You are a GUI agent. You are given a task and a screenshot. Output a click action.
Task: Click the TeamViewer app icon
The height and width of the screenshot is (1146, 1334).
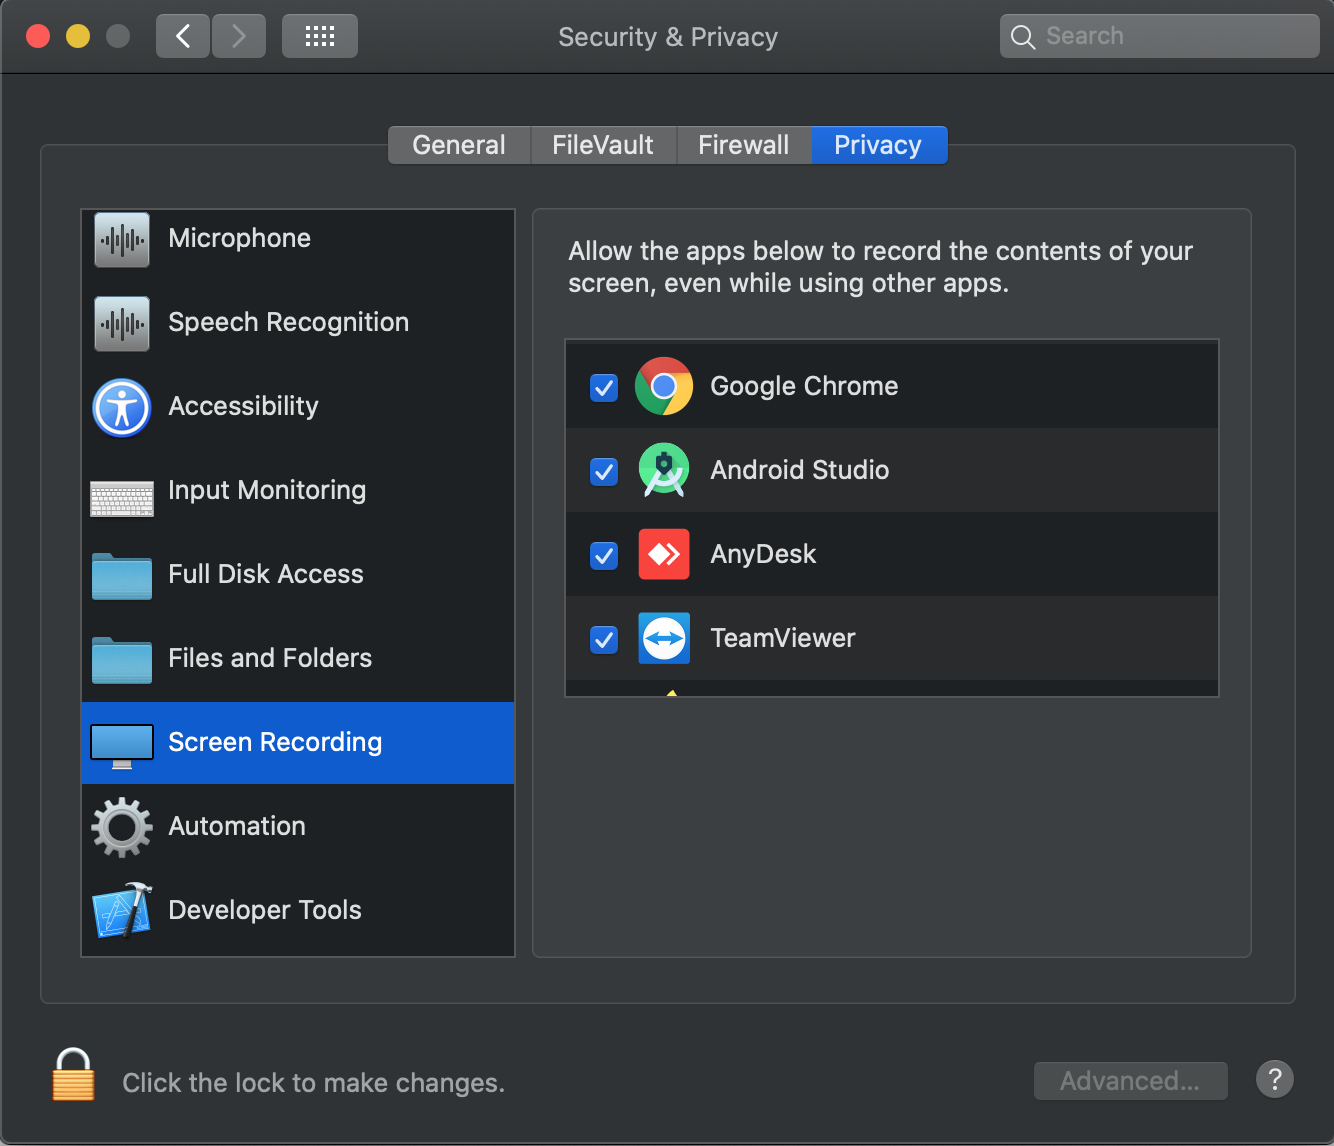pos(664,638)
